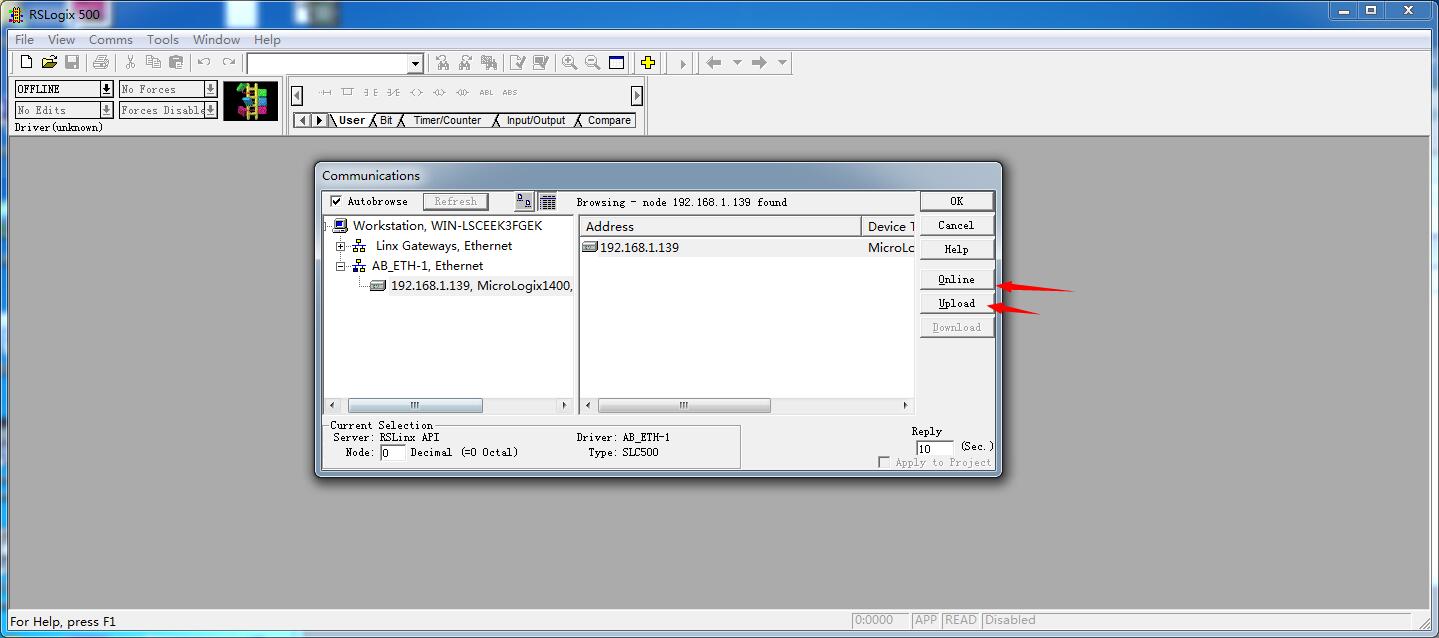Viewport: 1439px width, 638px height.
Task: Click the Zoom In magnifier icon
Action: point(569,62)
